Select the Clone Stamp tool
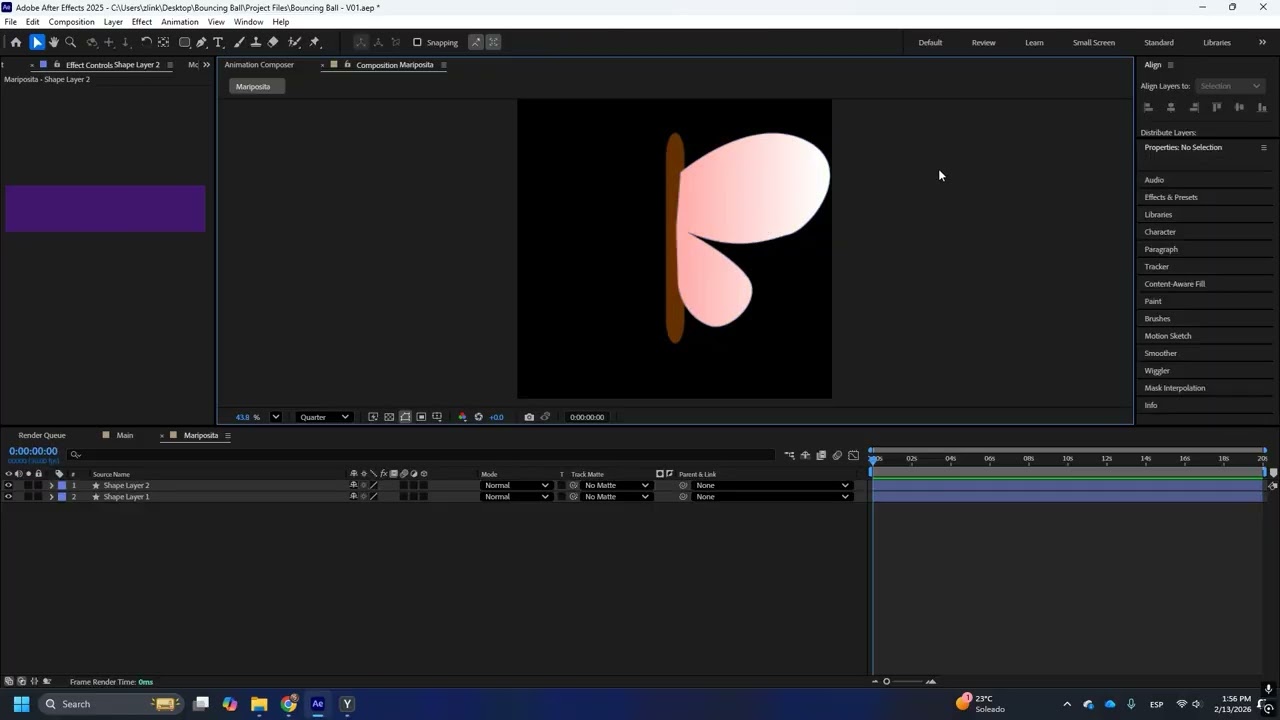This screenshot has height=720, width=1280. [x=256, y=42]
